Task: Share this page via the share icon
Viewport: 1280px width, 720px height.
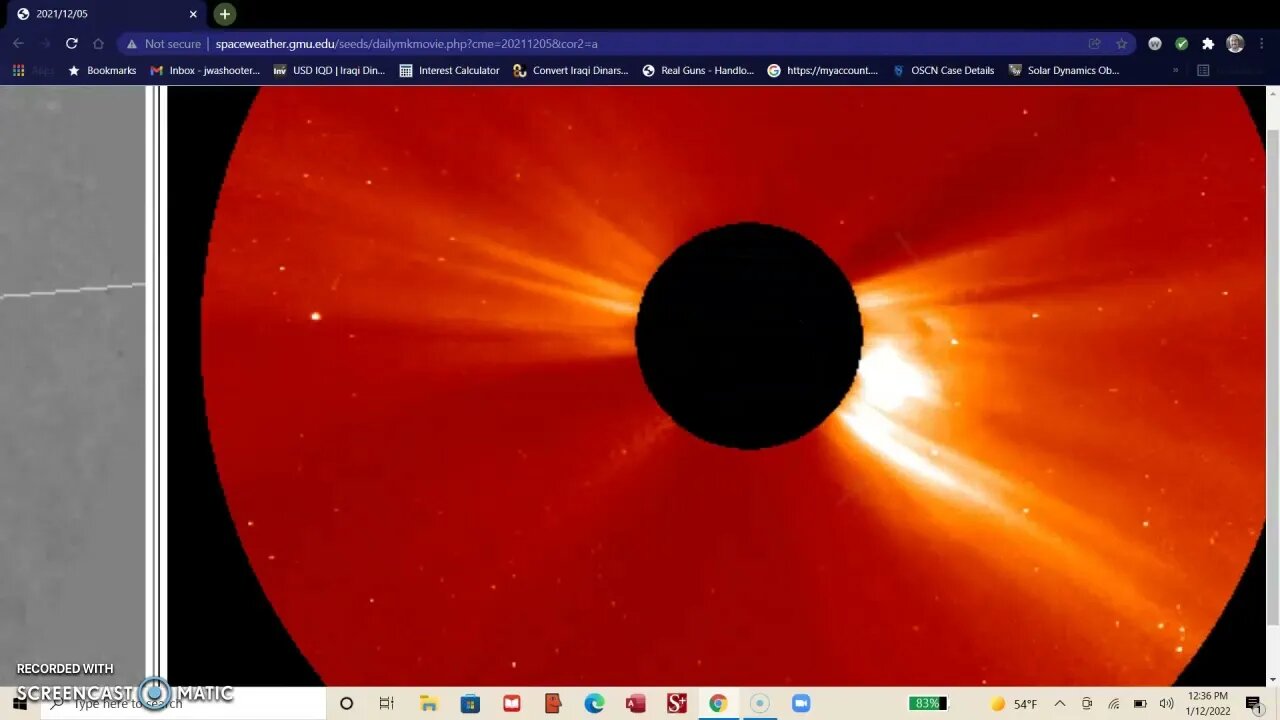Action: coord(1095,44)
